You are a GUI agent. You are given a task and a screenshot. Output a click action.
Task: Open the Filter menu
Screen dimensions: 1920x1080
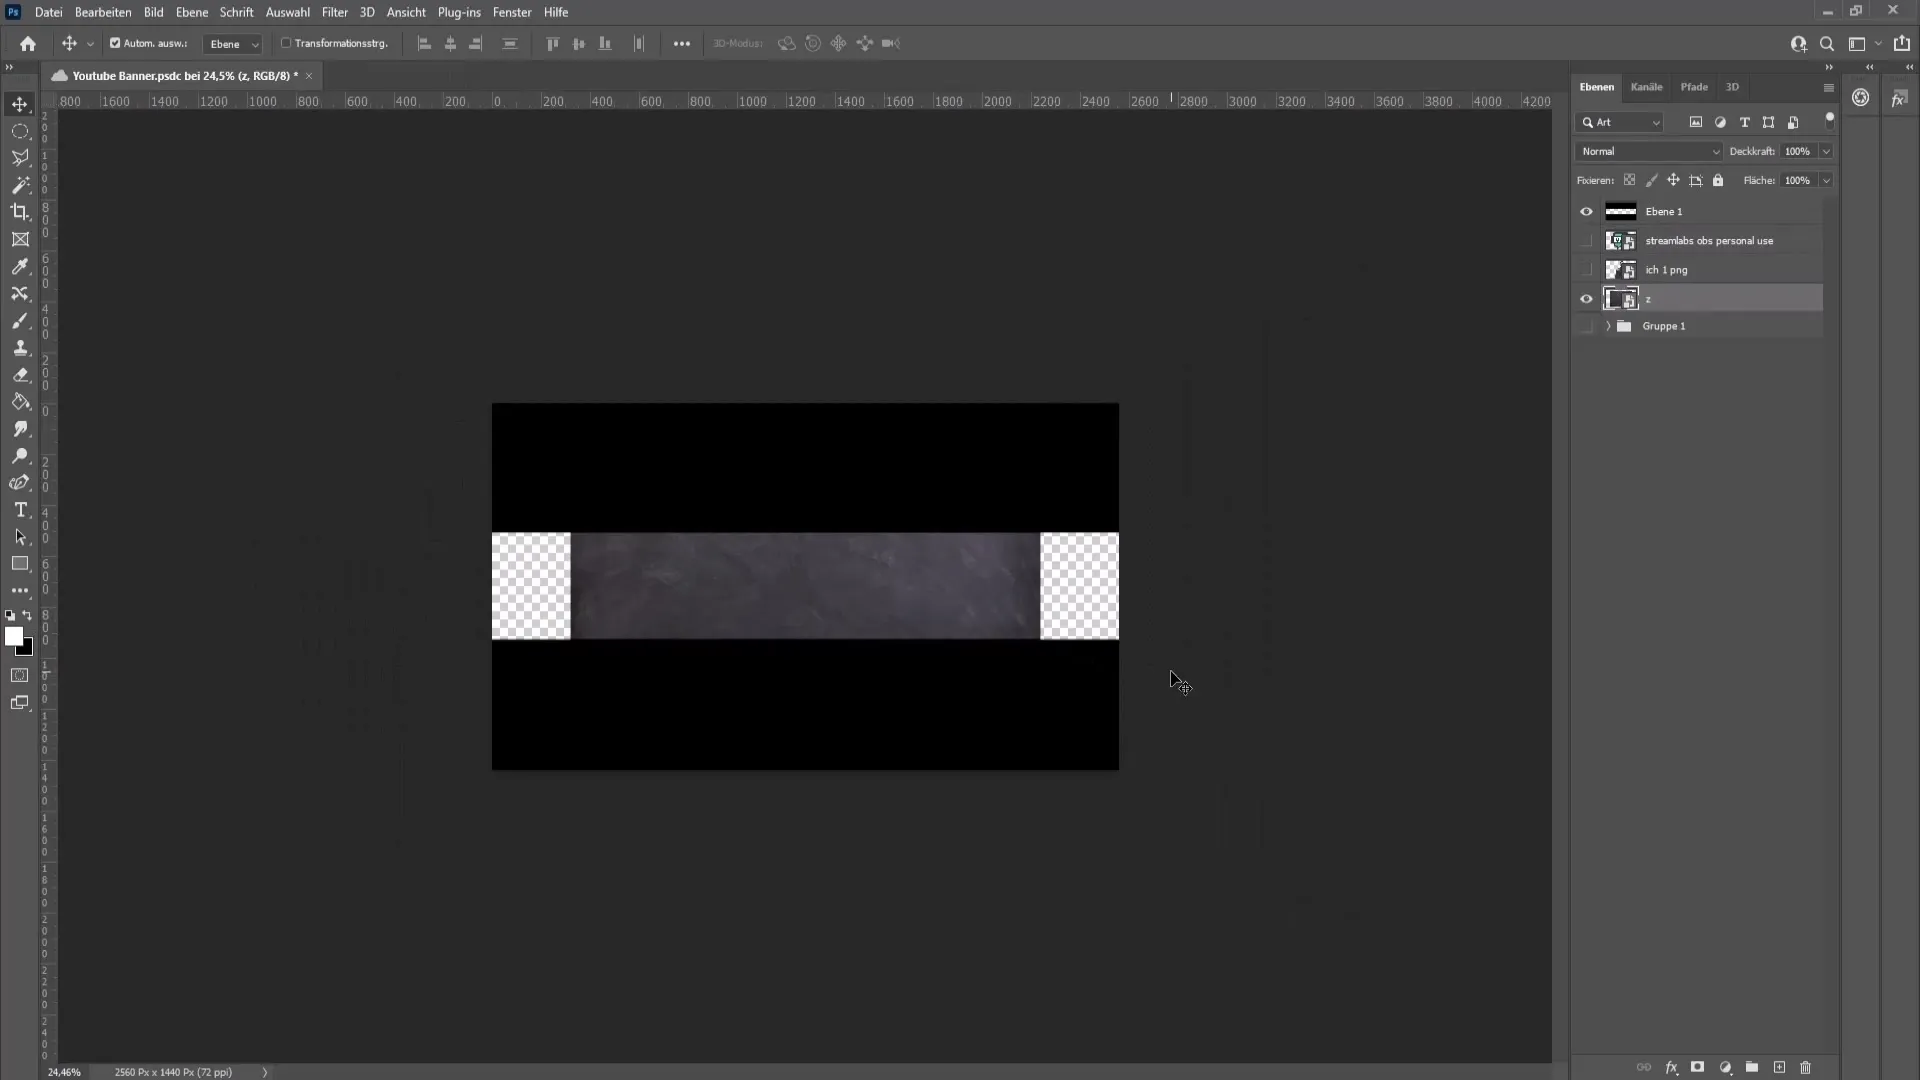tap(335, 12)
